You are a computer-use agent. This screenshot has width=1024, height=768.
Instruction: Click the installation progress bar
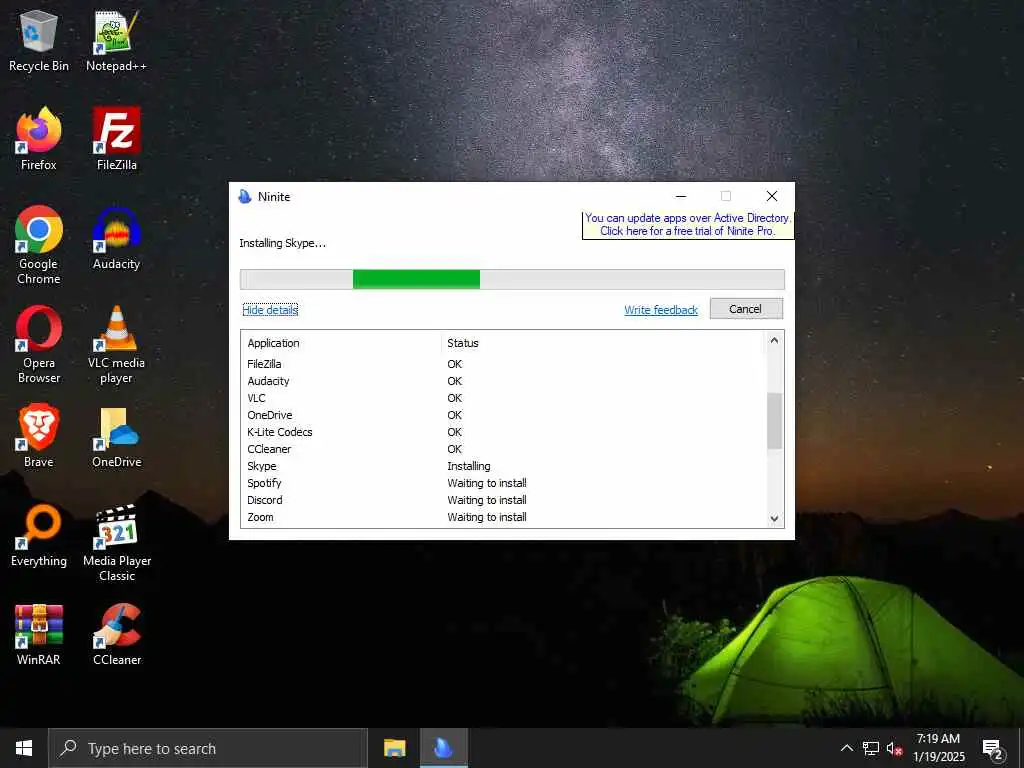point(512,279)
